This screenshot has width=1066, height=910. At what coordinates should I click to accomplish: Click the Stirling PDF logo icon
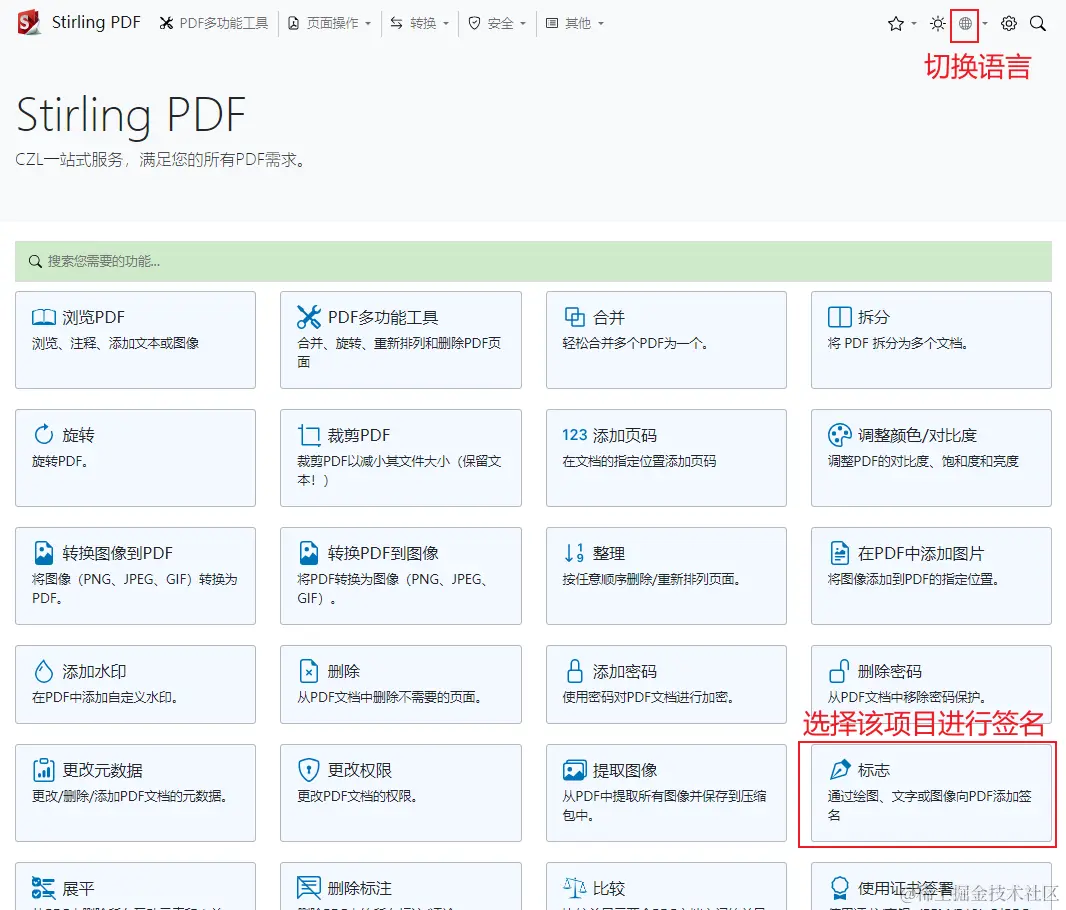point(29,22)
